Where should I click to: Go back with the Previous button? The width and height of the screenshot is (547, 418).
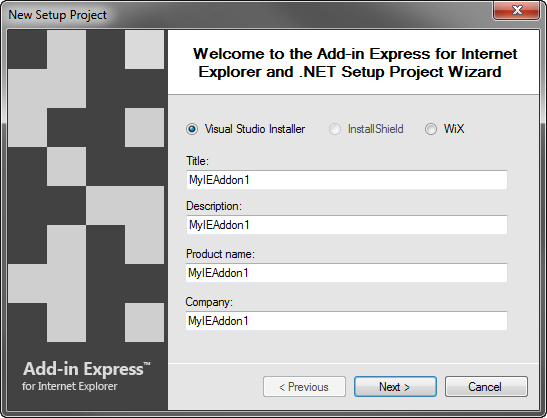[304, 387]
